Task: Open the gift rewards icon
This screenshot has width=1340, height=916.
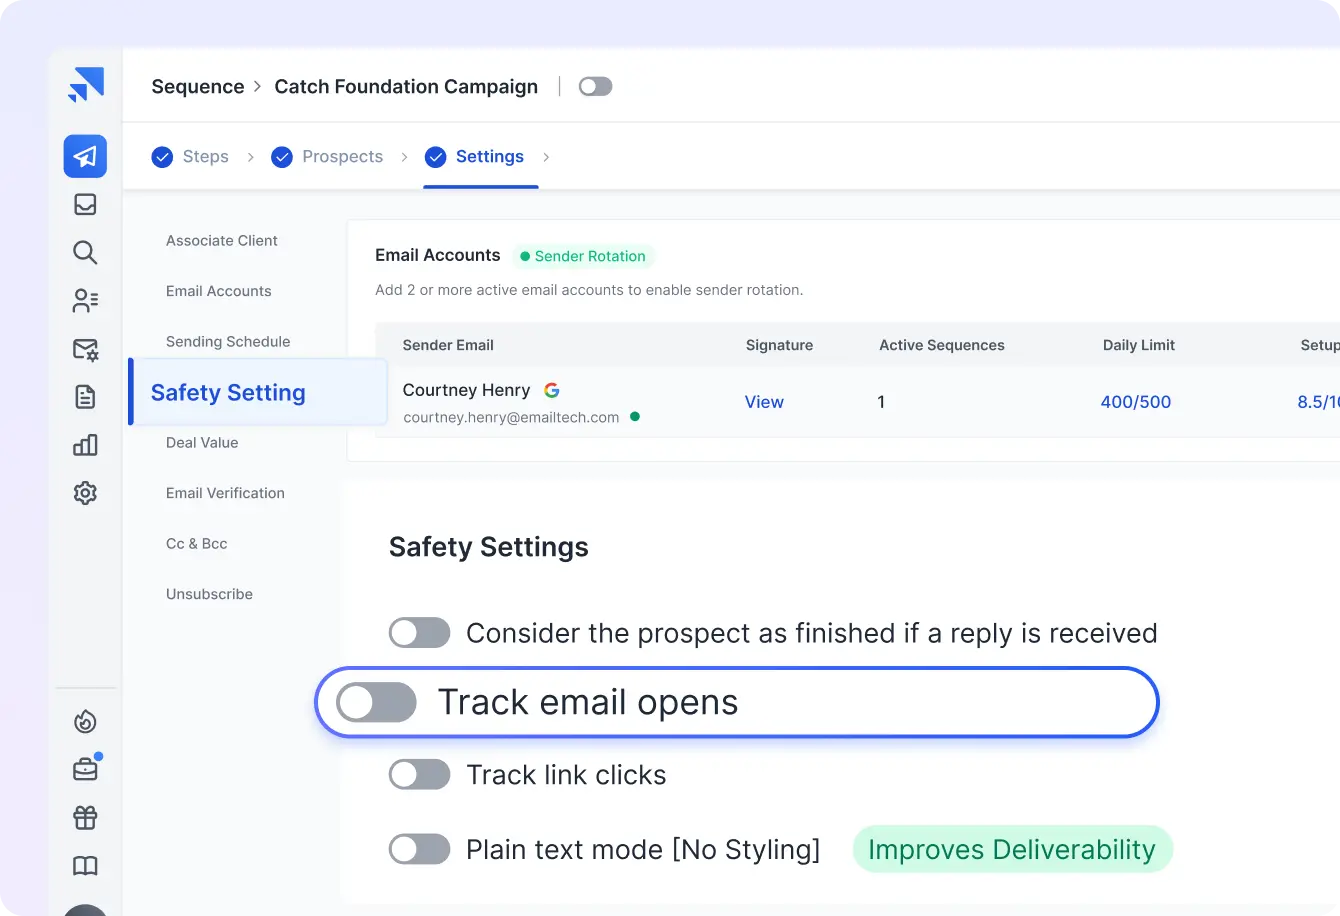Action: tap(85, 817)
